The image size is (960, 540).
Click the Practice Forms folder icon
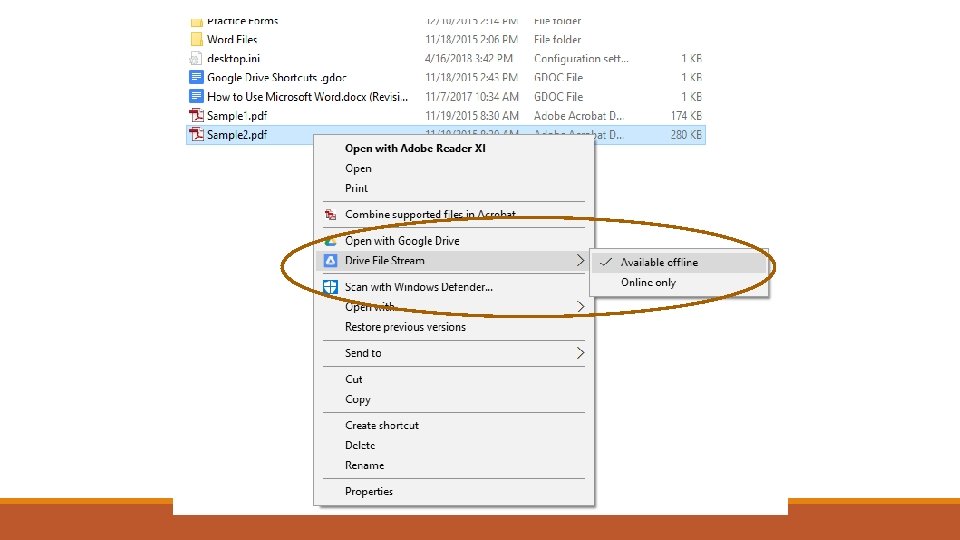(197, 21)
